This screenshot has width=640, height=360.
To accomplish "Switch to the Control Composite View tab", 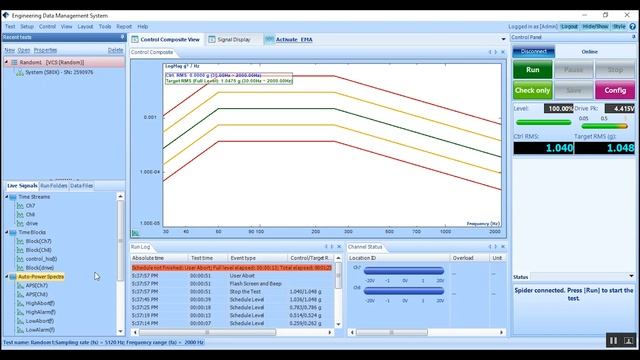I will click(166, 40).
